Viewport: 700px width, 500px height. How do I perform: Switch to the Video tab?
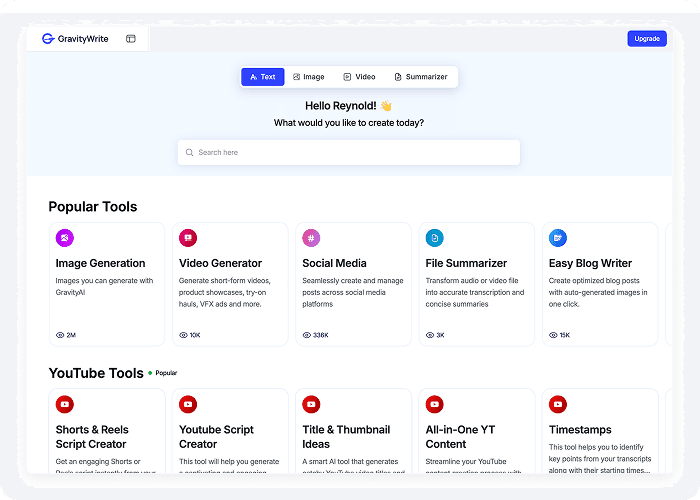coord(359,77)
